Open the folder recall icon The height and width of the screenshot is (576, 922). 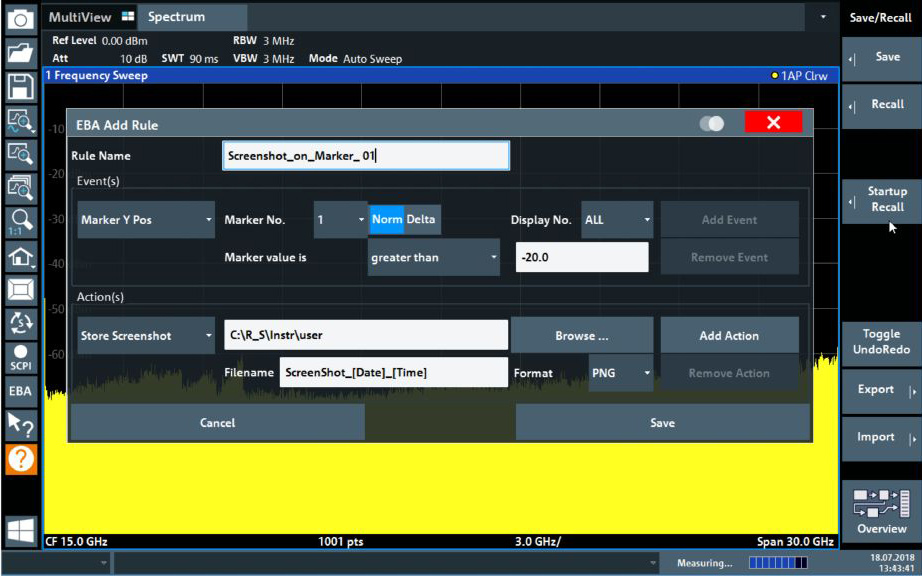21,52
